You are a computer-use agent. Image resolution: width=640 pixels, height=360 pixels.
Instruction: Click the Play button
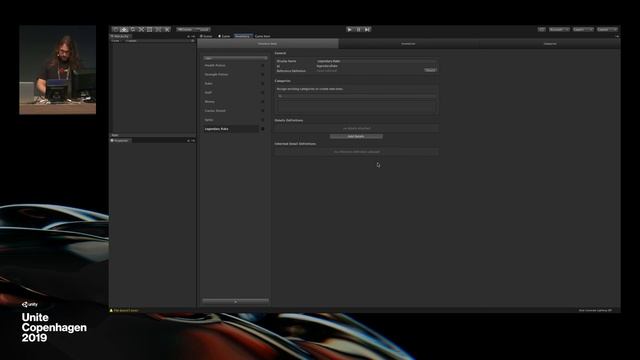350,29
